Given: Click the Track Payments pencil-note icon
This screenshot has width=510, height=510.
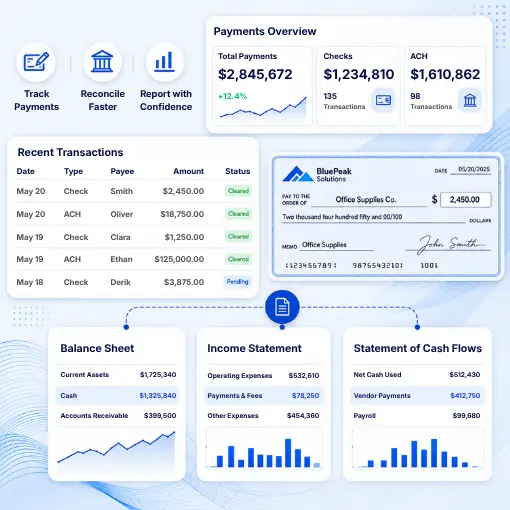Looking at the screenshot, I should click(36, 62).
